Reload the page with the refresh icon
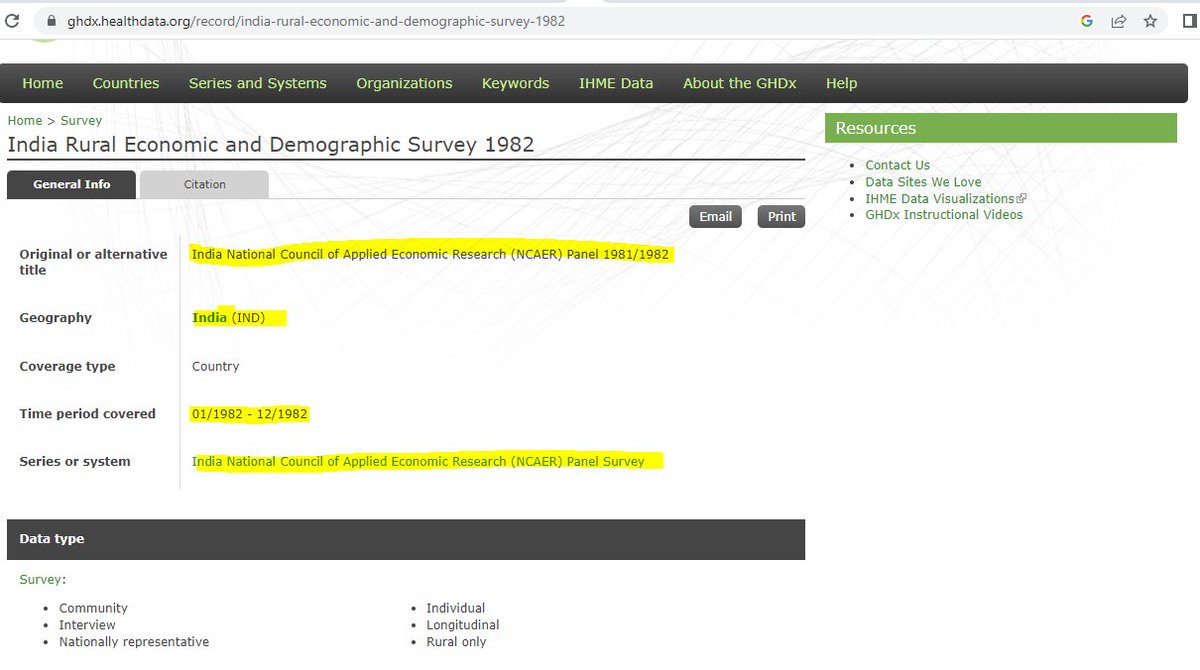 pyautogui.click(x=11, y=20)
